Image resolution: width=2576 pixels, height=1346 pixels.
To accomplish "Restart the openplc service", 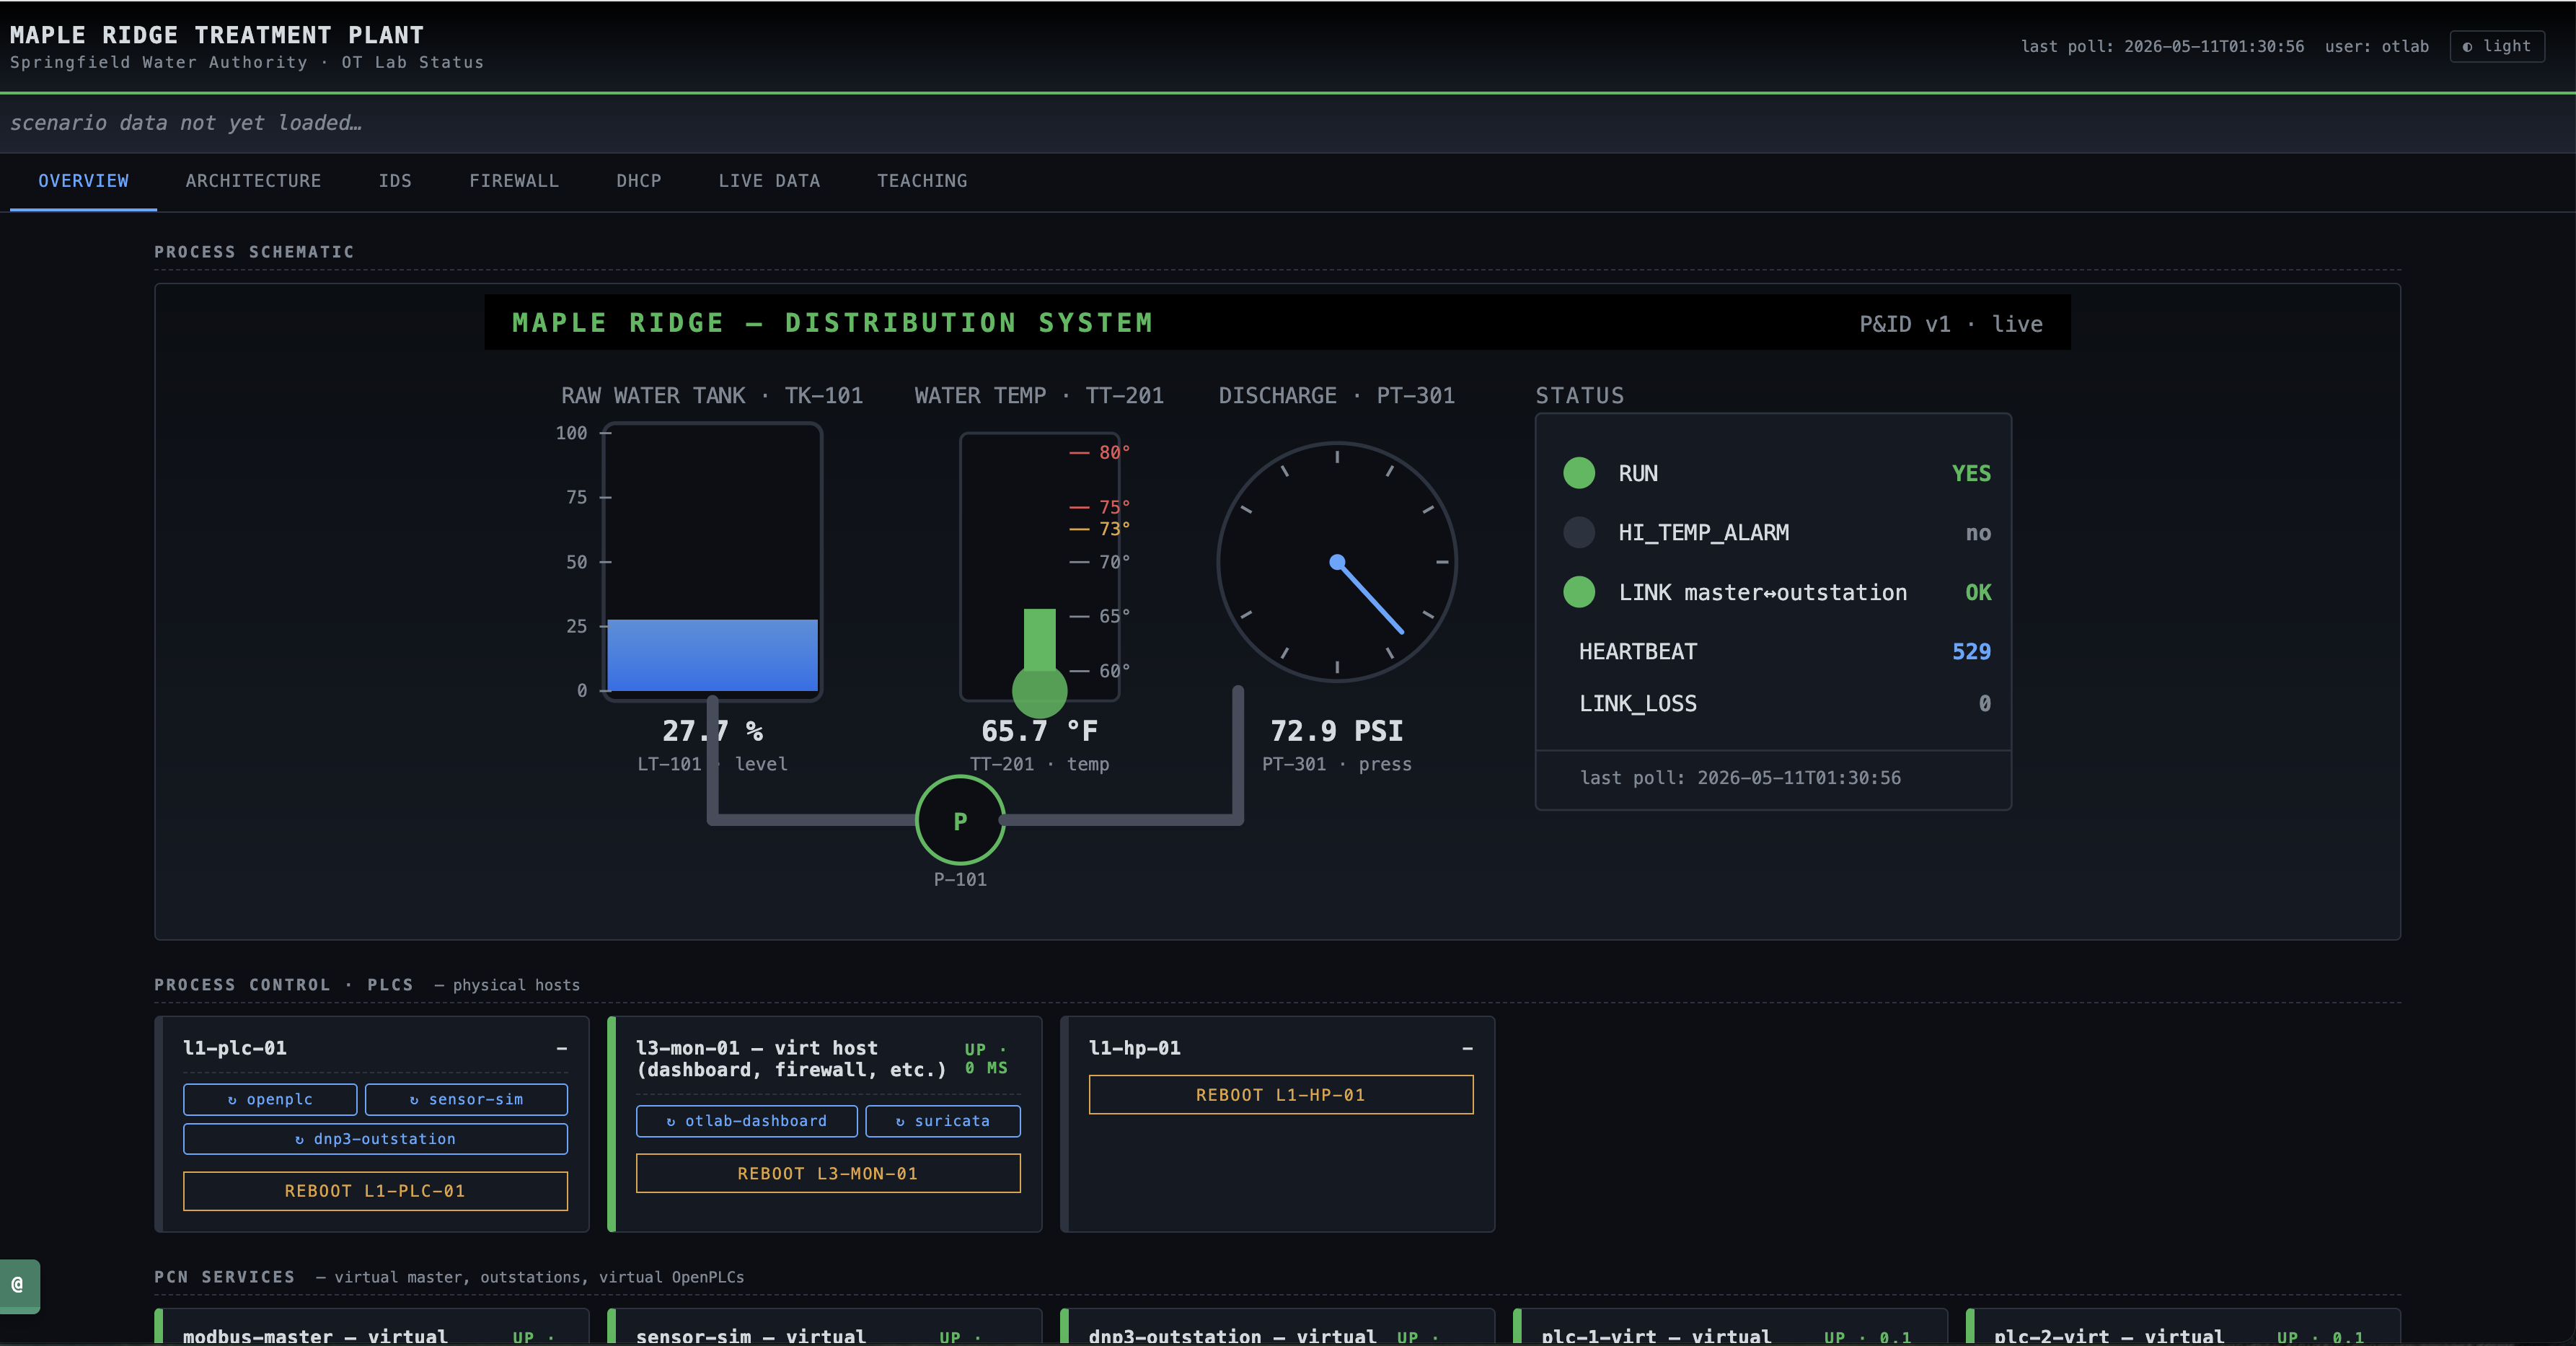I will [x=270, y=1099].
